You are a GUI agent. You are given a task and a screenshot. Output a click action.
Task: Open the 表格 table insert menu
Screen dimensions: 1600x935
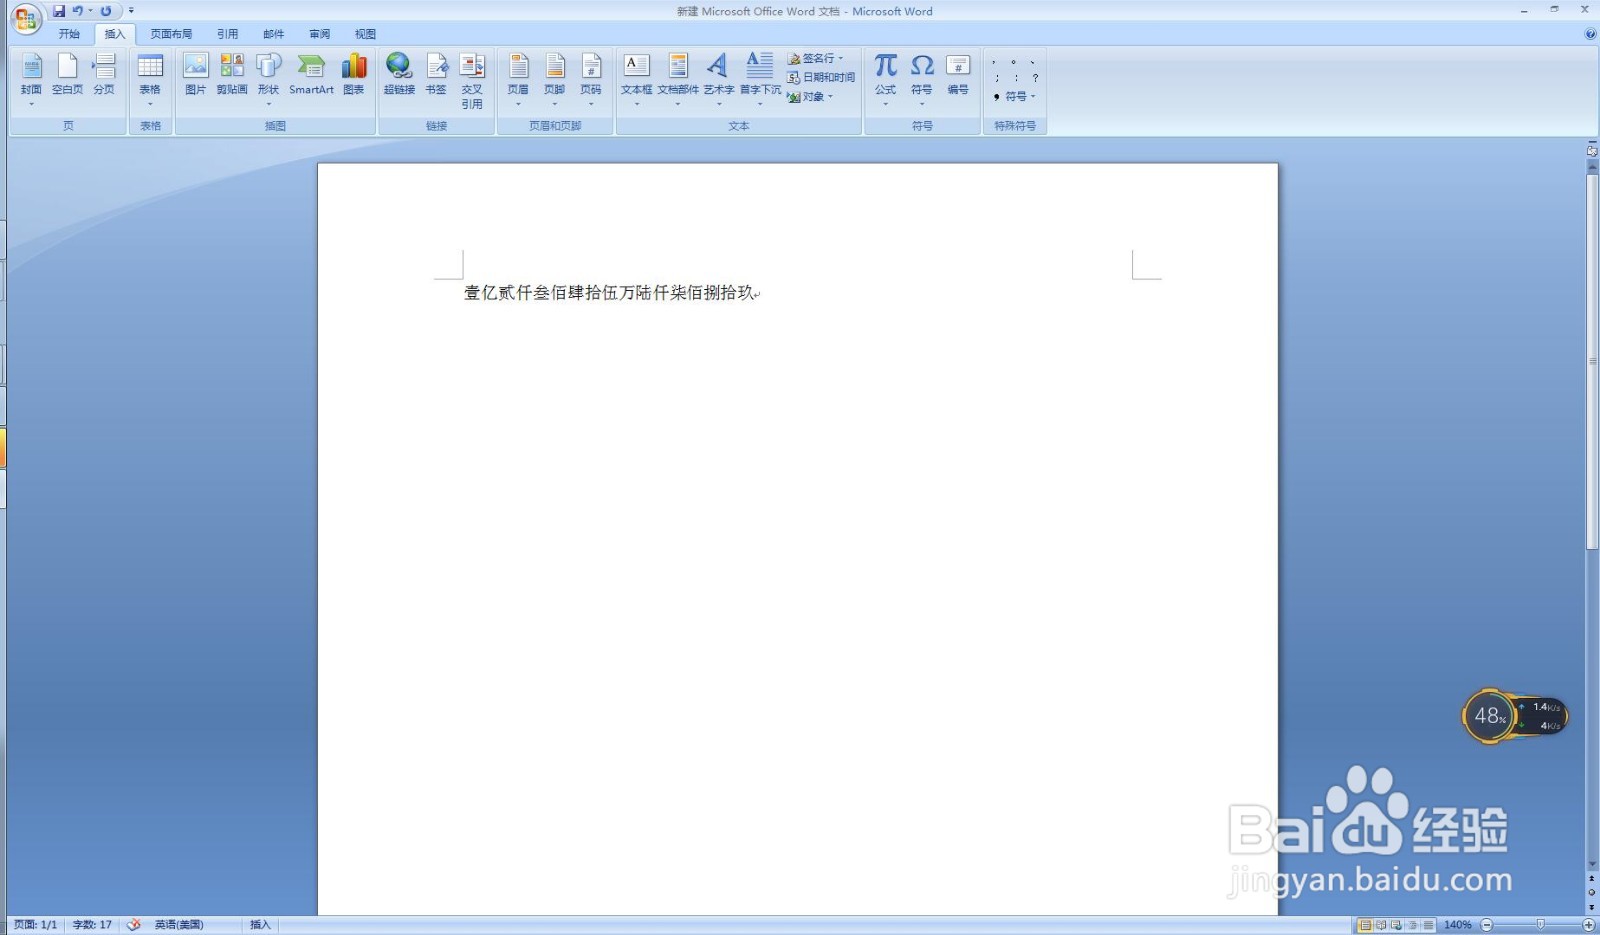150,78
